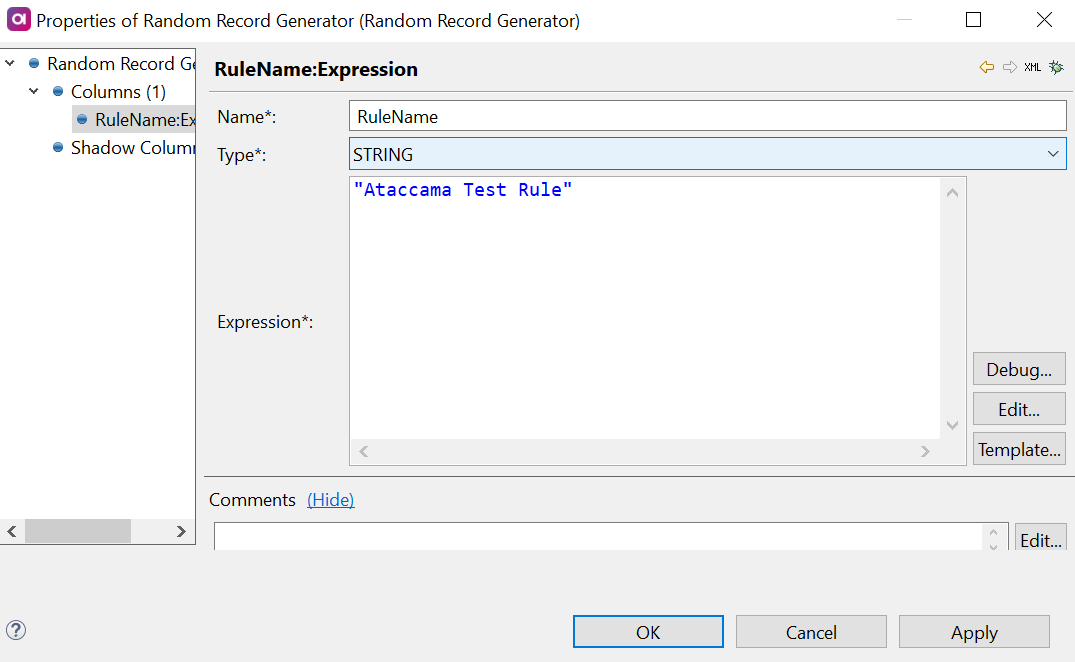Click the help question mark icon
This screenshot has width=1075, height=662.
click(x=16, y=630)
